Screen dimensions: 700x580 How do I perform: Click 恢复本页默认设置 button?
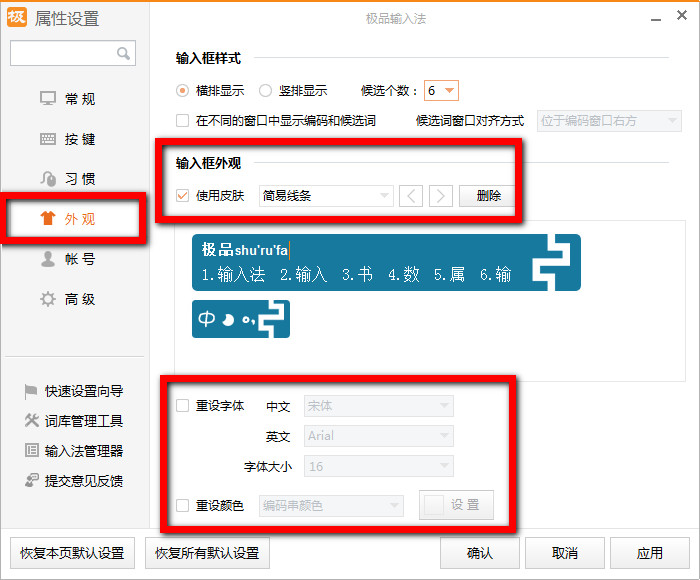tap(72, 553)
